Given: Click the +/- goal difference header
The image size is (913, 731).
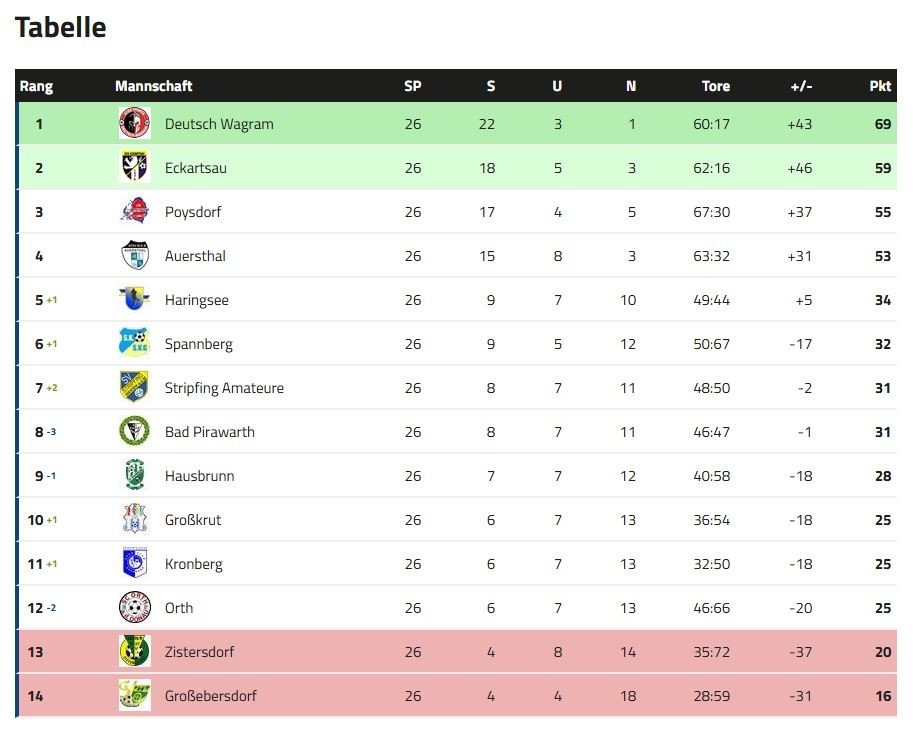Looking at the screenshot, I should (801, 86).
